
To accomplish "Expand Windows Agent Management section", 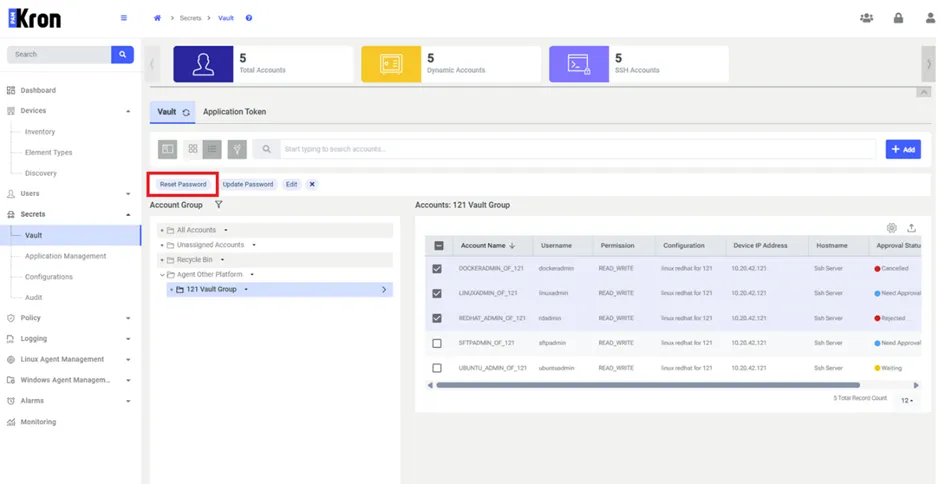I will [x=128, y=381].
